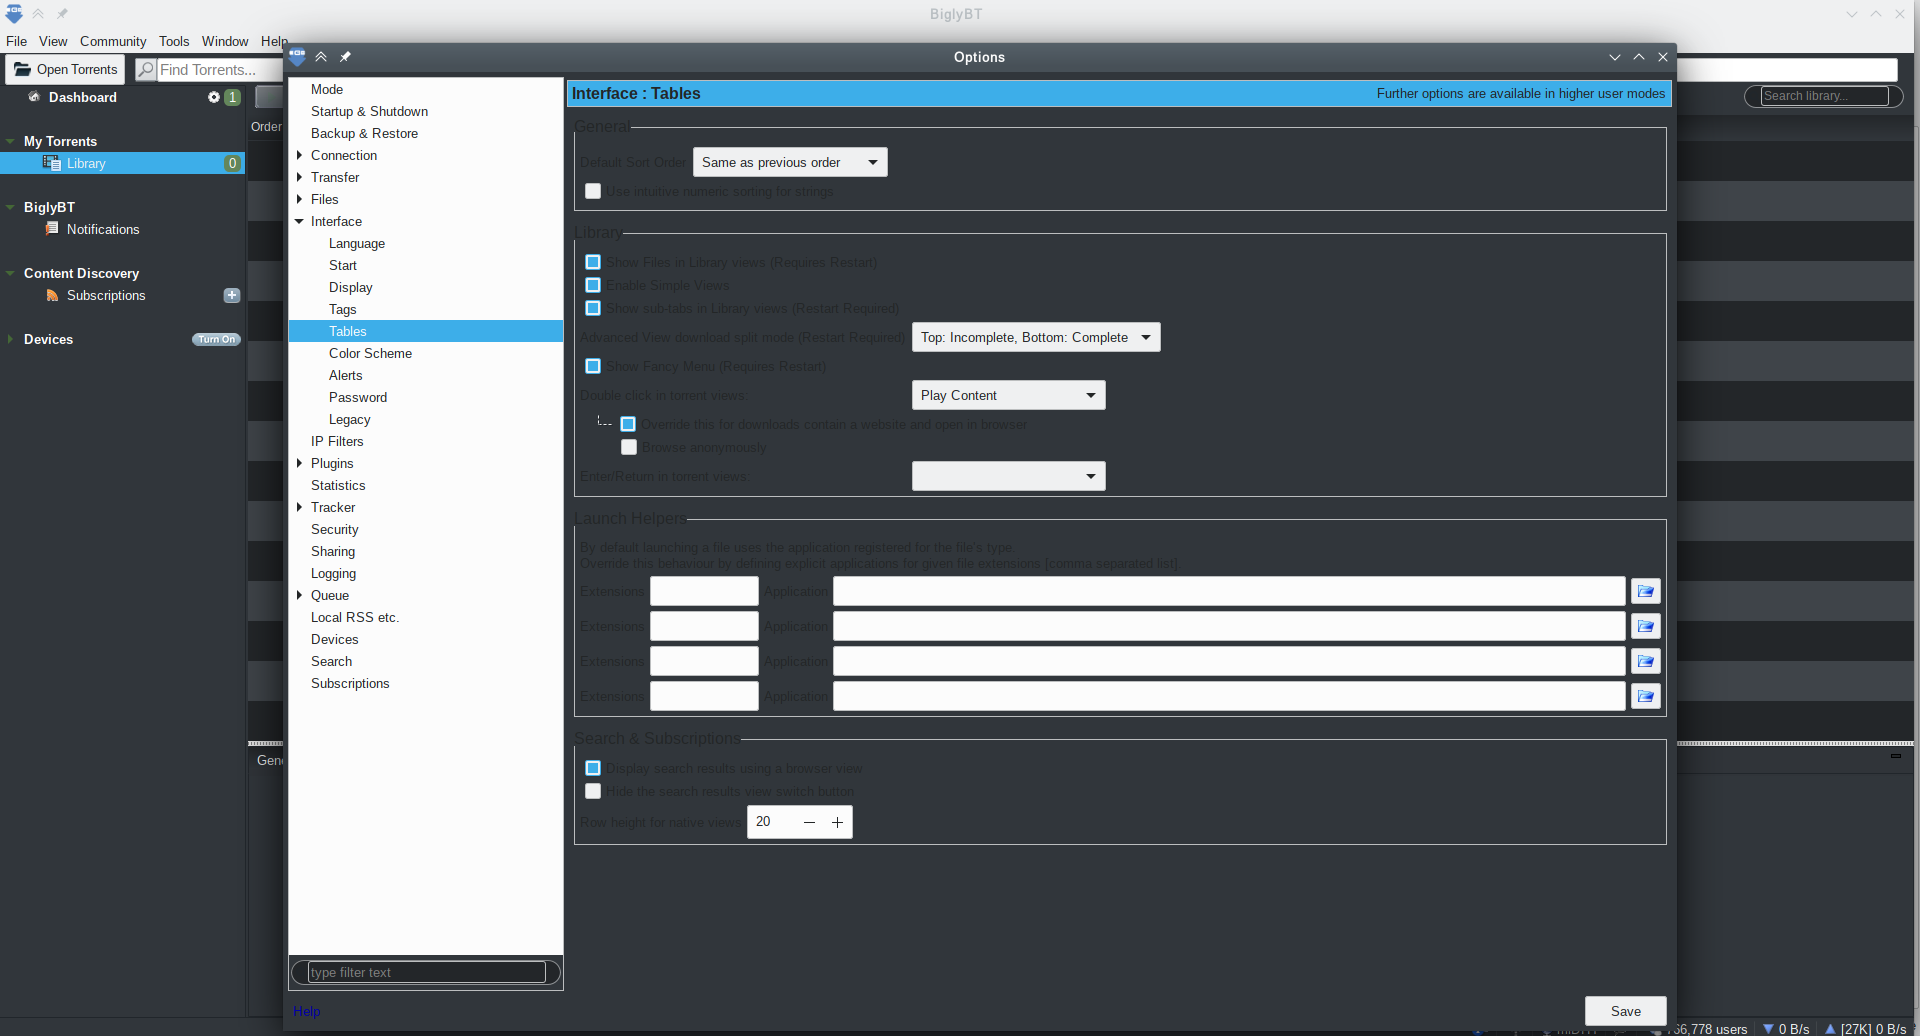Click the Save button
This screenshot has width=1920, height=1036.
[1625, 1011]
